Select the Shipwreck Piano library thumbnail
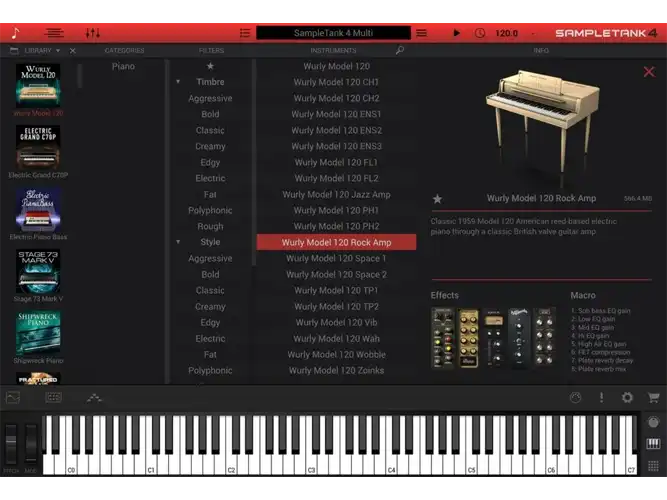This screenshot has height=500, width=667. coord(38,333)
